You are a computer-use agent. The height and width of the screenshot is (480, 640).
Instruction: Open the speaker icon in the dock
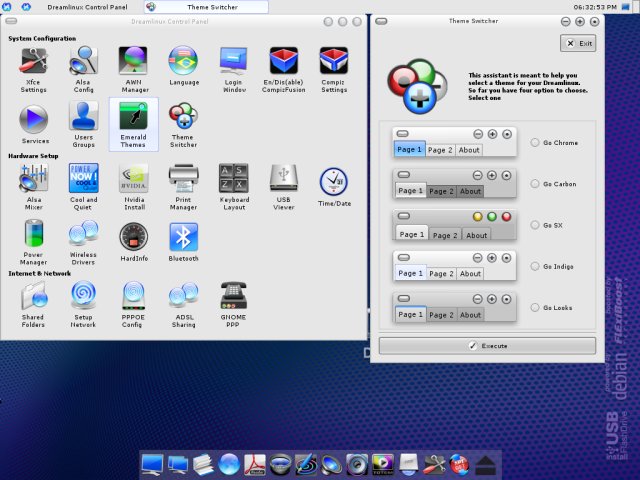[331, 464]
